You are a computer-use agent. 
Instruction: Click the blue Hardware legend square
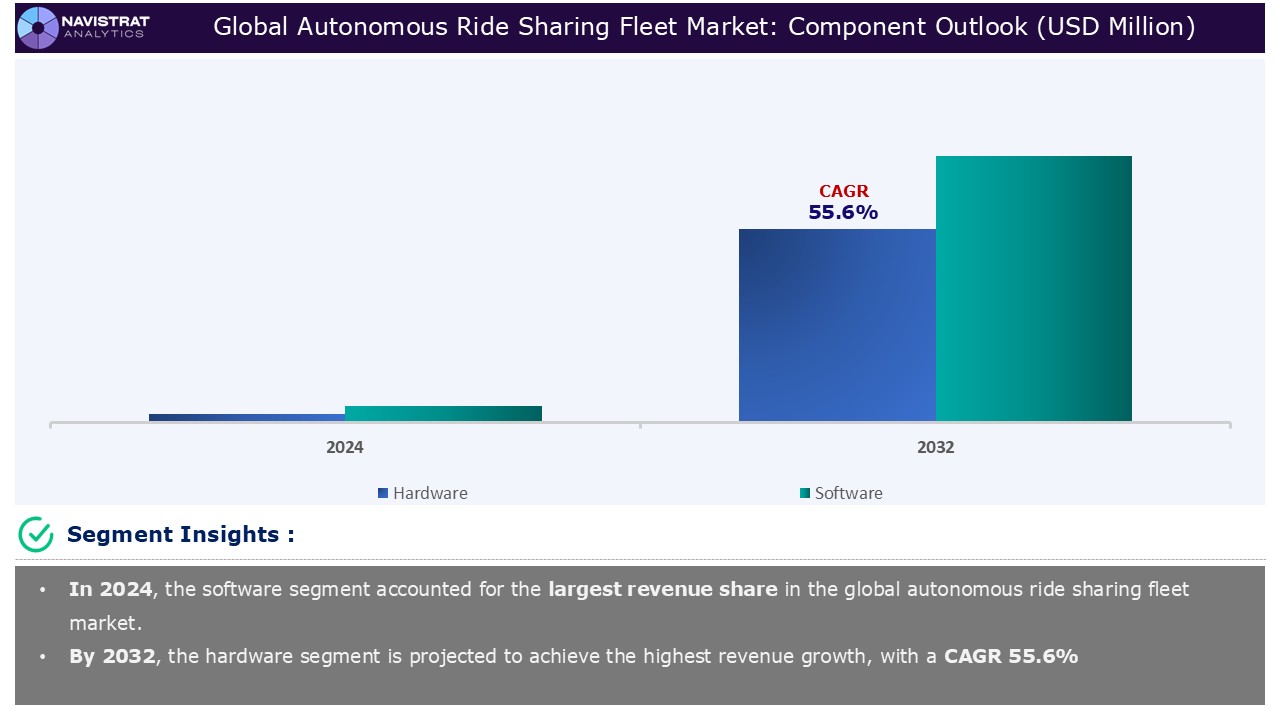tap(383, 493)
